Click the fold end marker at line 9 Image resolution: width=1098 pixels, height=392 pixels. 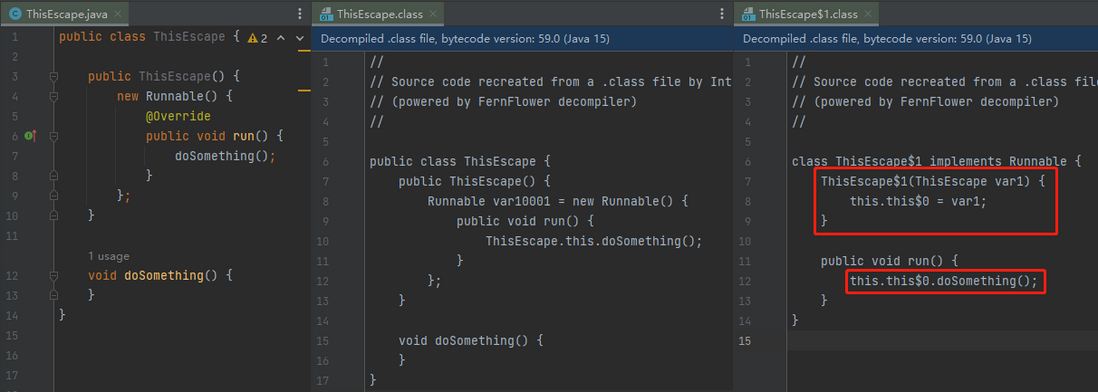(x=53, y=196)
